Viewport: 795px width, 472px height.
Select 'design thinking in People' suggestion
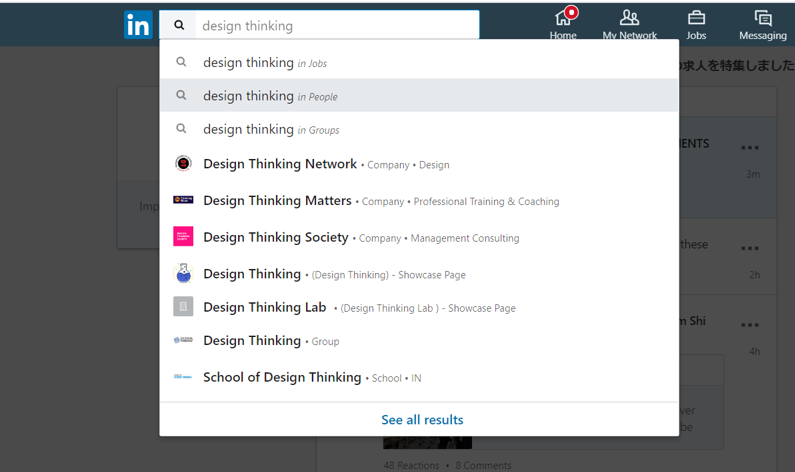(x=419, y=95)
